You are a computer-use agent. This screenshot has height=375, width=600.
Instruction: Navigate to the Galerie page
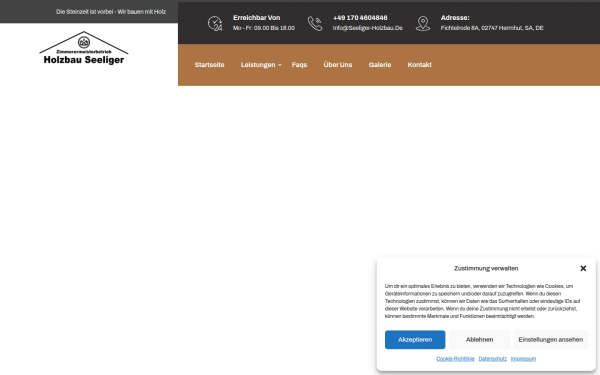380,65
